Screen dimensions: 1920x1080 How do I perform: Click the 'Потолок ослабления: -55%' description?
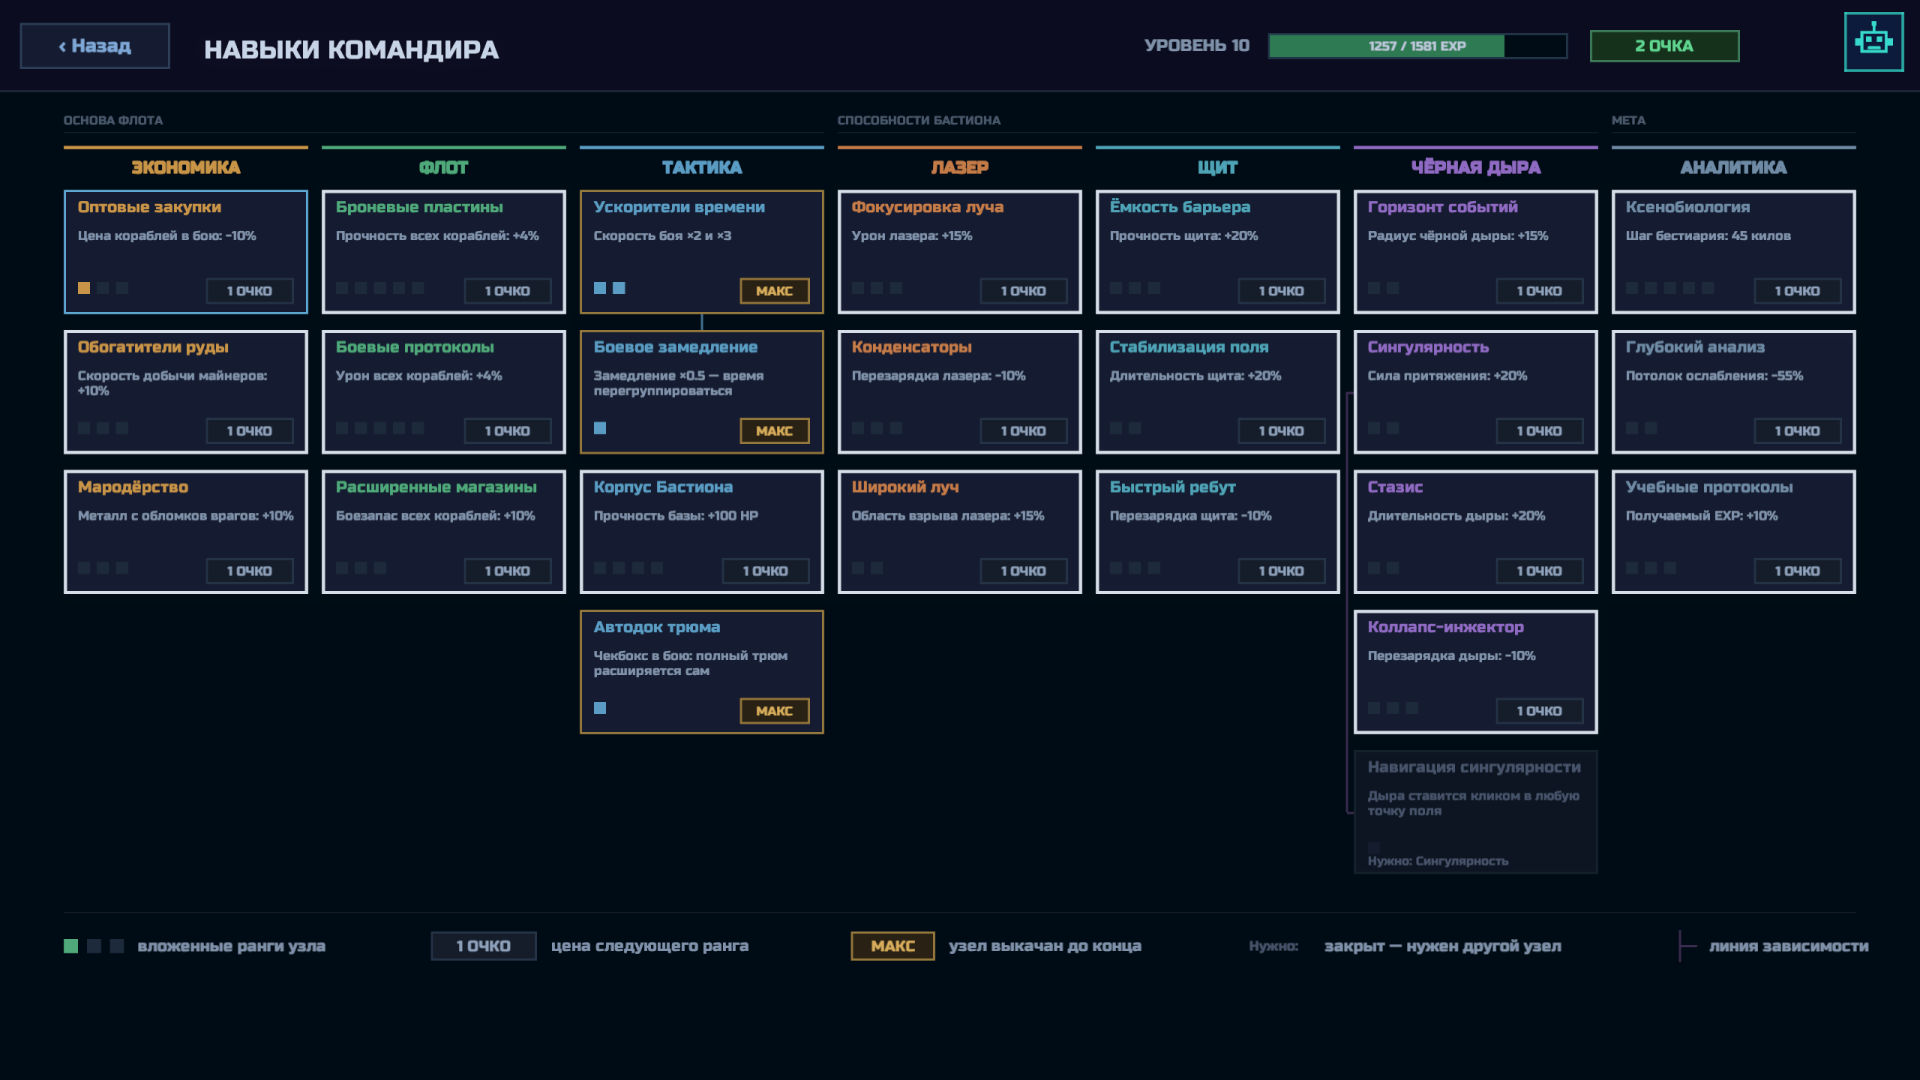tap(1715, 376)
